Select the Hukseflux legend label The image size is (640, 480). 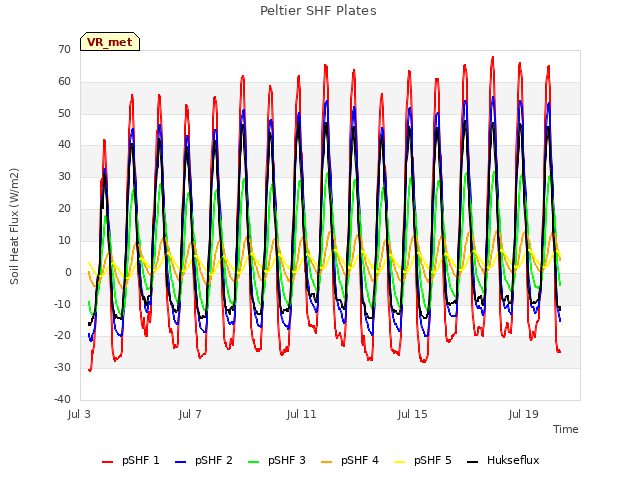pyautogui.click(x=513, y=460)
